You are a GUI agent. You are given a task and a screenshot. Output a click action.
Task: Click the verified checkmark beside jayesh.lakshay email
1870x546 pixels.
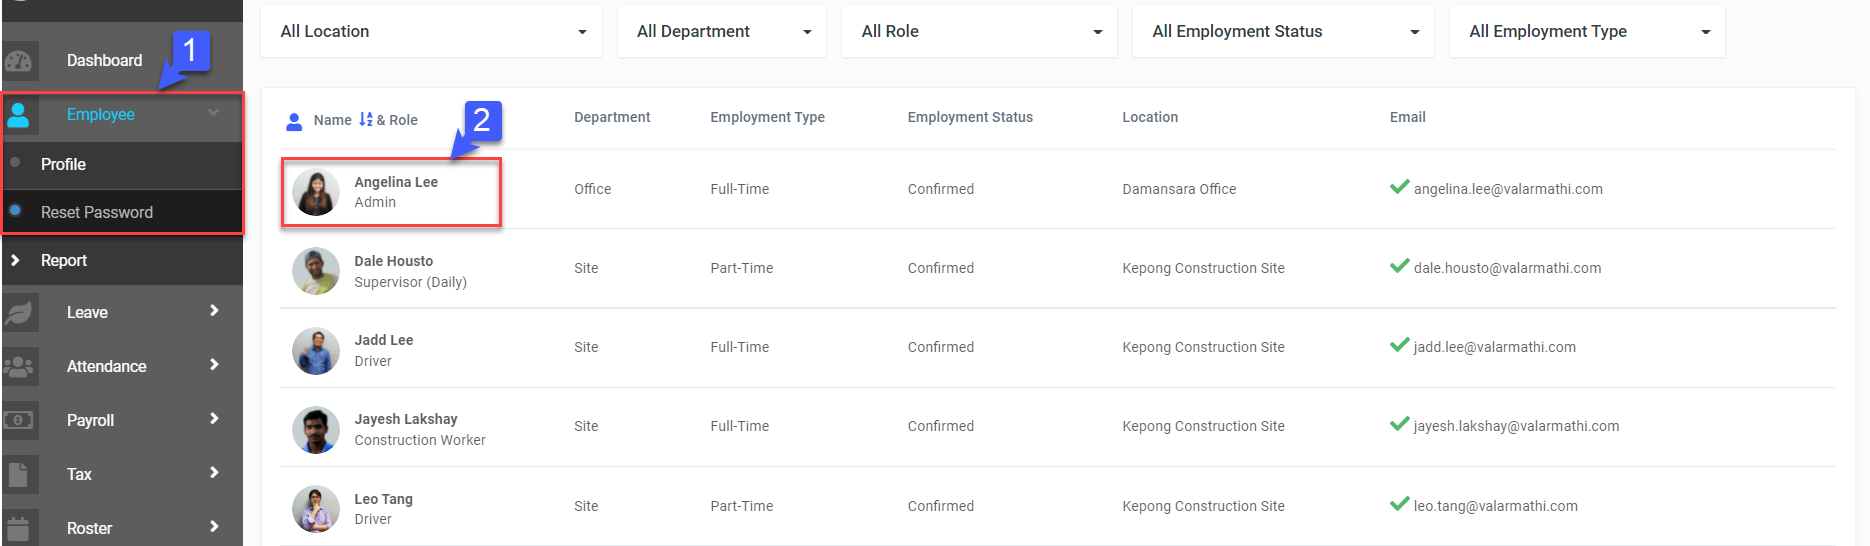point(1399,425)
